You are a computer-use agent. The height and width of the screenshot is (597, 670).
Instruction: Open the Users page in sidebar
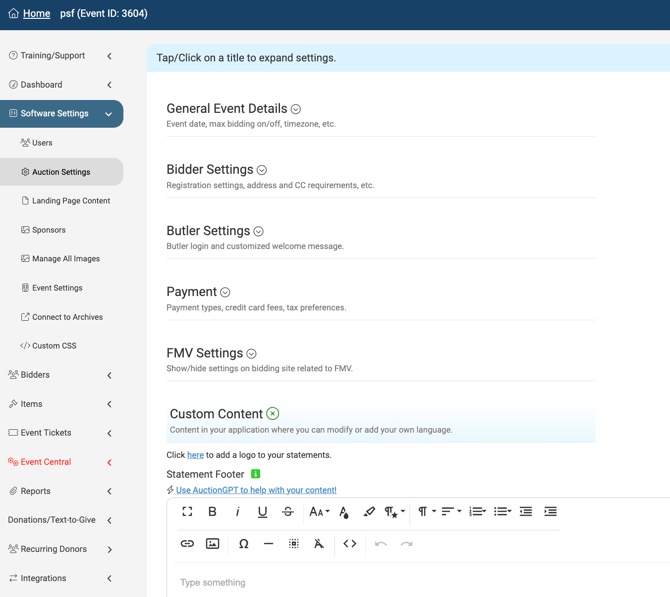point(42,143)
